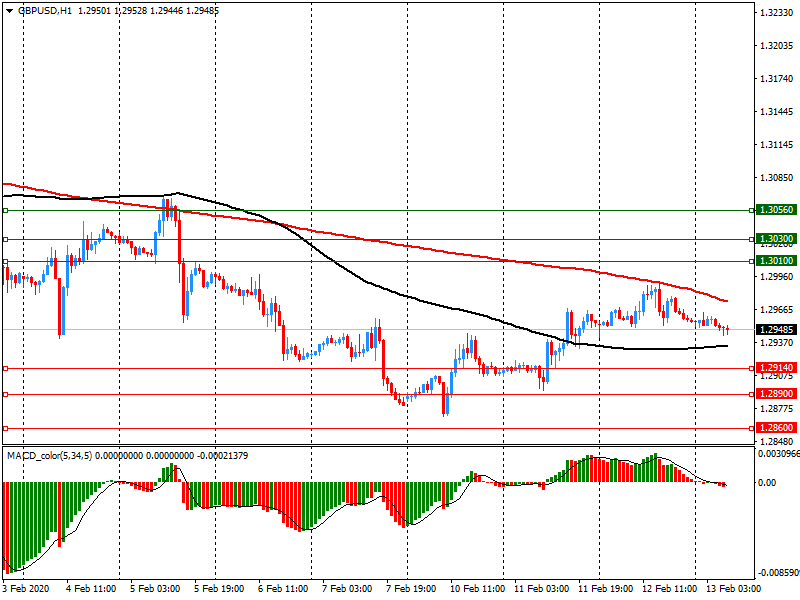Select the green 1.30100 resistance level label
Image resolution: width=800 pixels, height=600 pixels.
pos(776,261)
